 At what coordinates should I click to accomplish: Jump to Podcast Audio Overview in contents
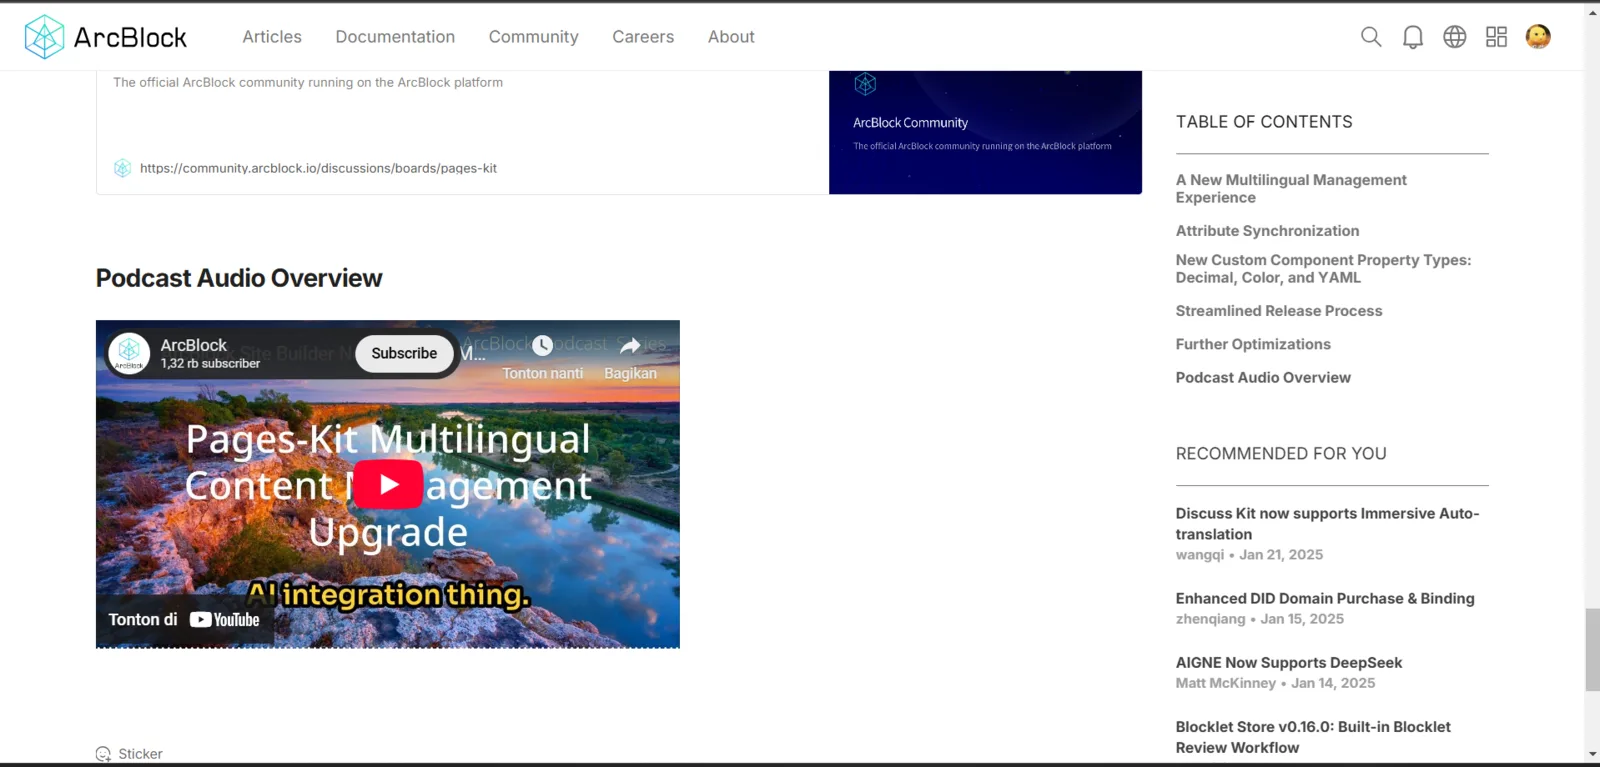(x=1263, y=377)
